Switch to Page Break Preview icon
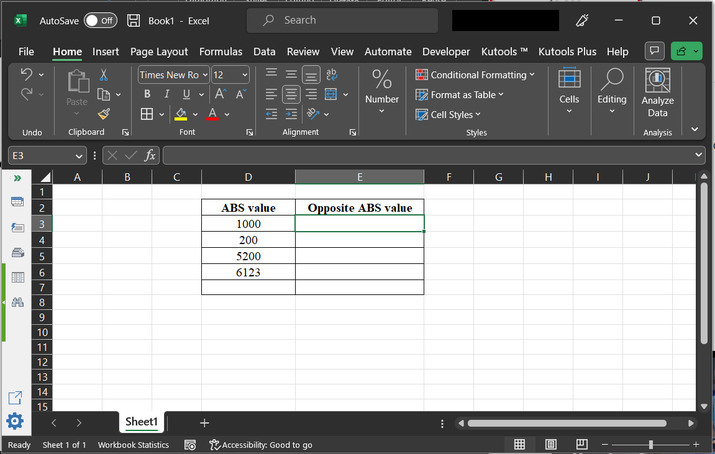715x454 pixels. (581, 444)
